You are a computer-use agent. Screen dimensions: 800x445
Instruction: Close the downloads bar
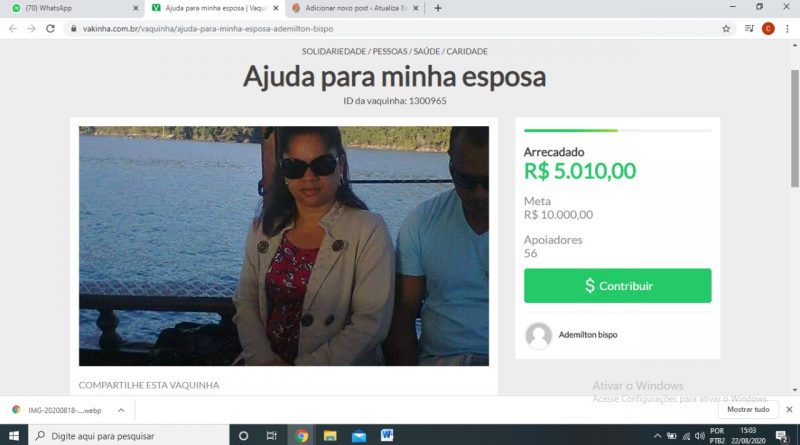(x=789, y=409)
